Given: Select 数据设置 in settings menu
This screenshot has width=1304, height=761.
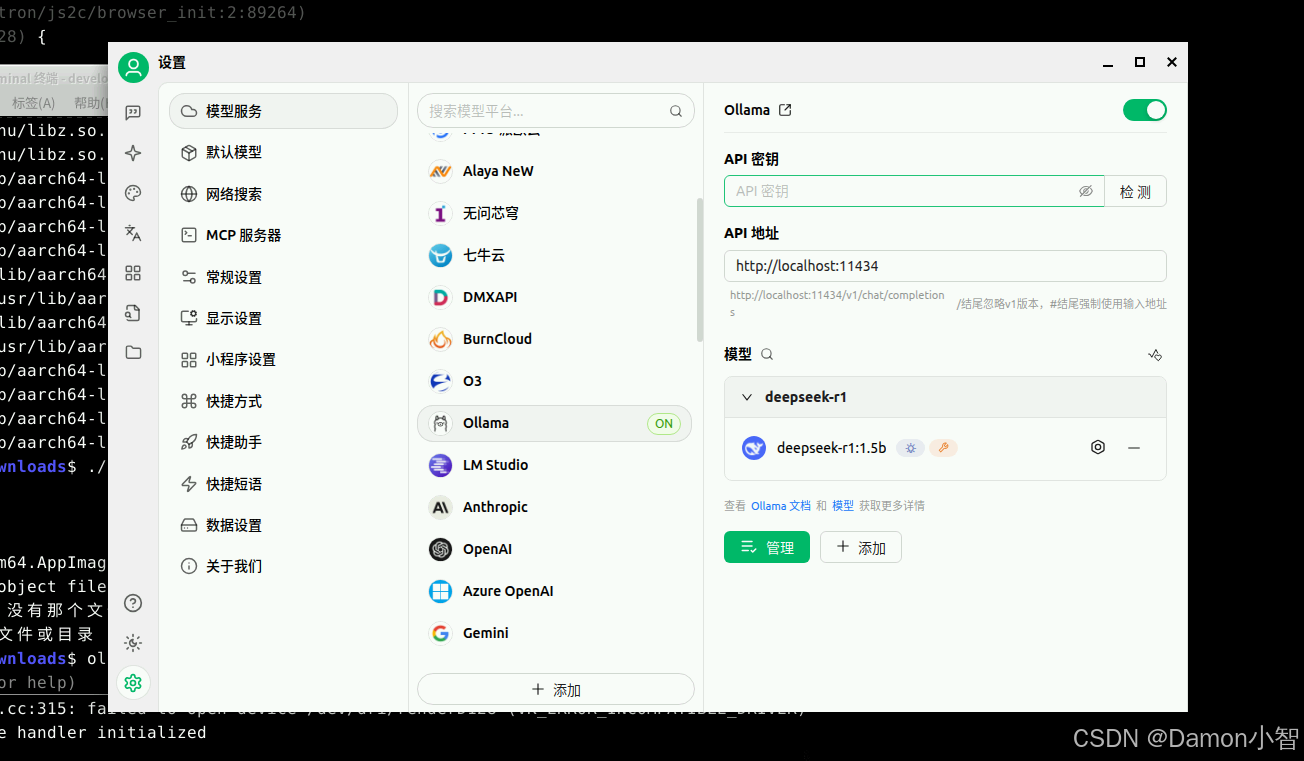Looking at the screenshot, I should 283,525.
